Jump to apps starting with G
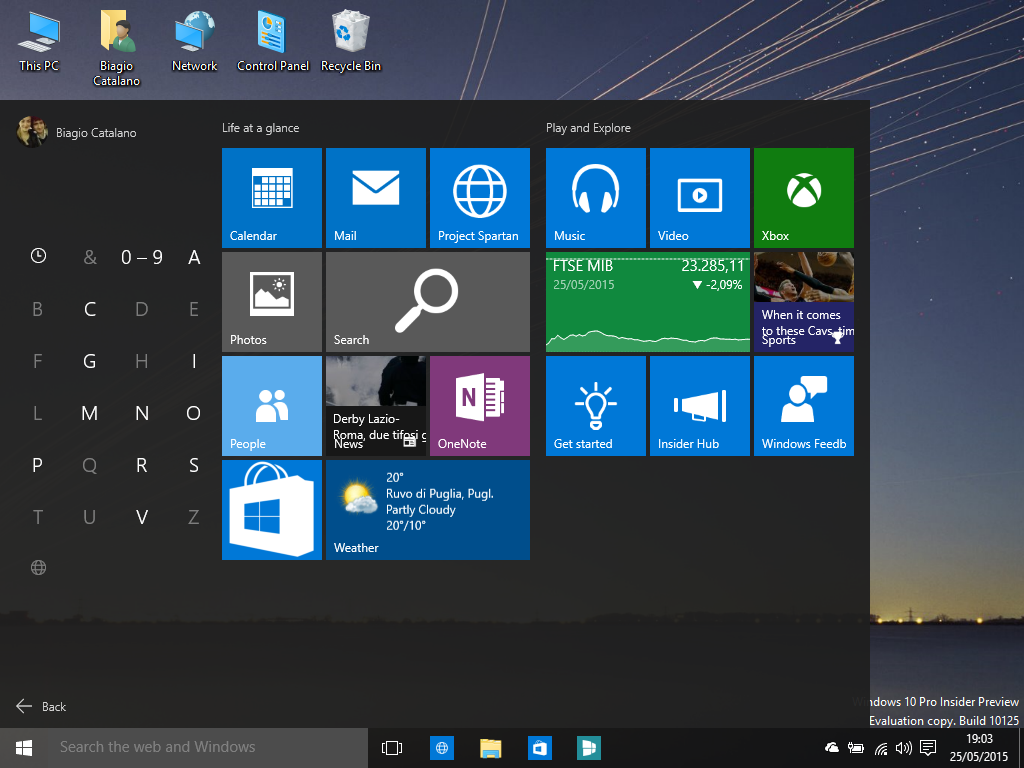 90,361
